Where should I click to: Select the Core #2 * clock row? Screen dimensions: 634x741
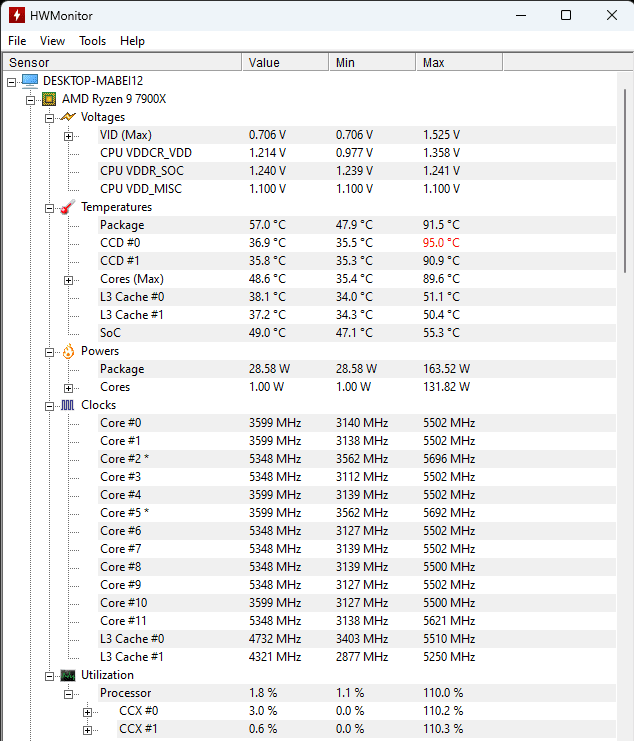[357, 459]
